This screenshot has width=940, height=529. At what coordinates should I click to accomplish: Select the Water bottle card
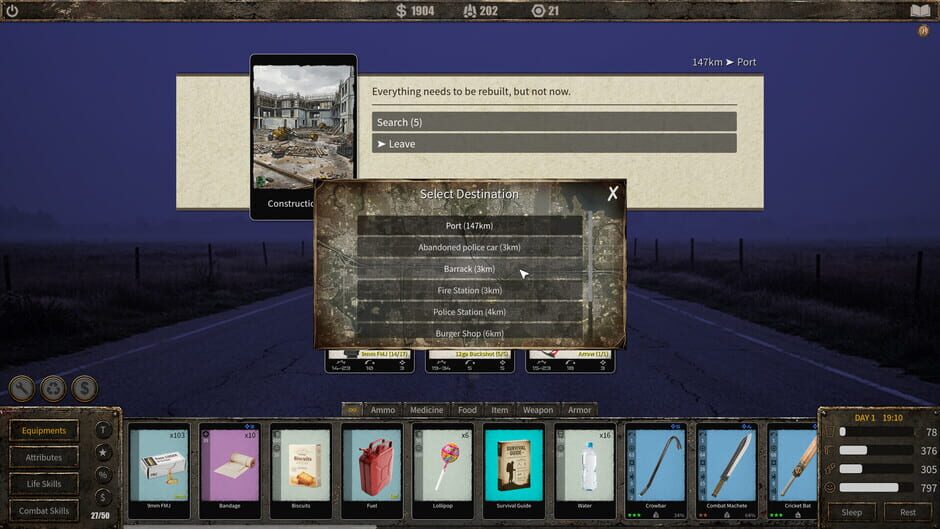coord(585,471)
